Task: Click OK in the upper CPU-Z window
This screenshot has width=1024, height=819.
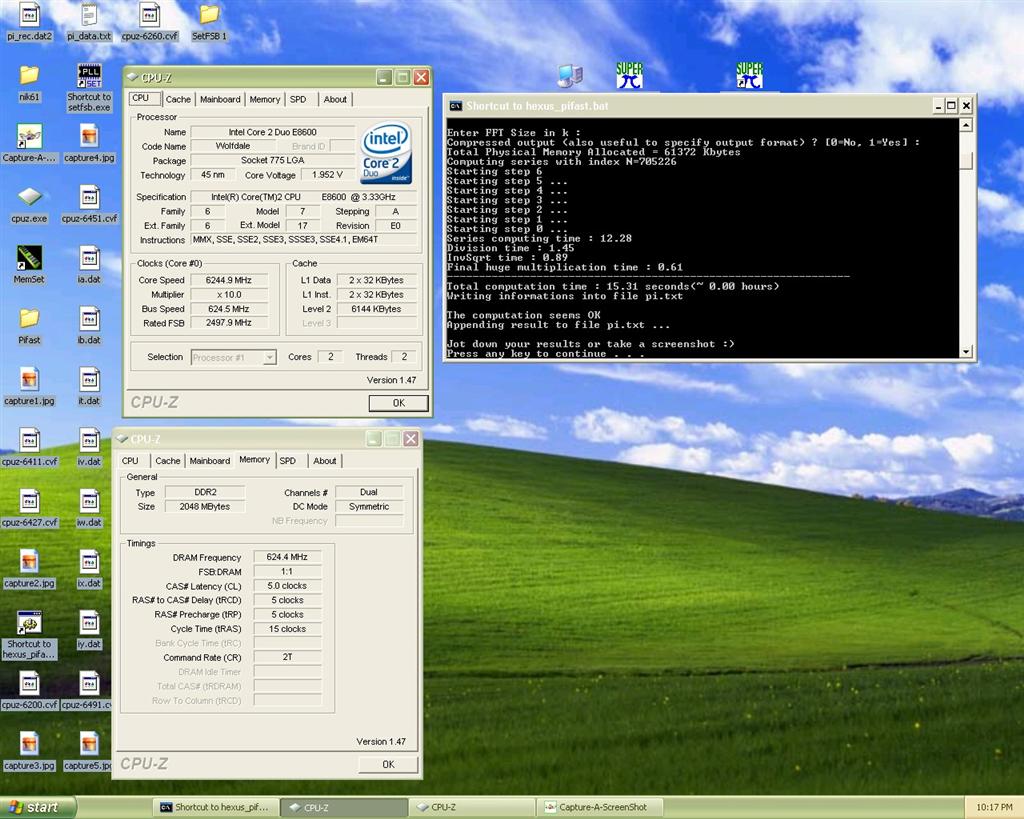Action: pos(398,403)
